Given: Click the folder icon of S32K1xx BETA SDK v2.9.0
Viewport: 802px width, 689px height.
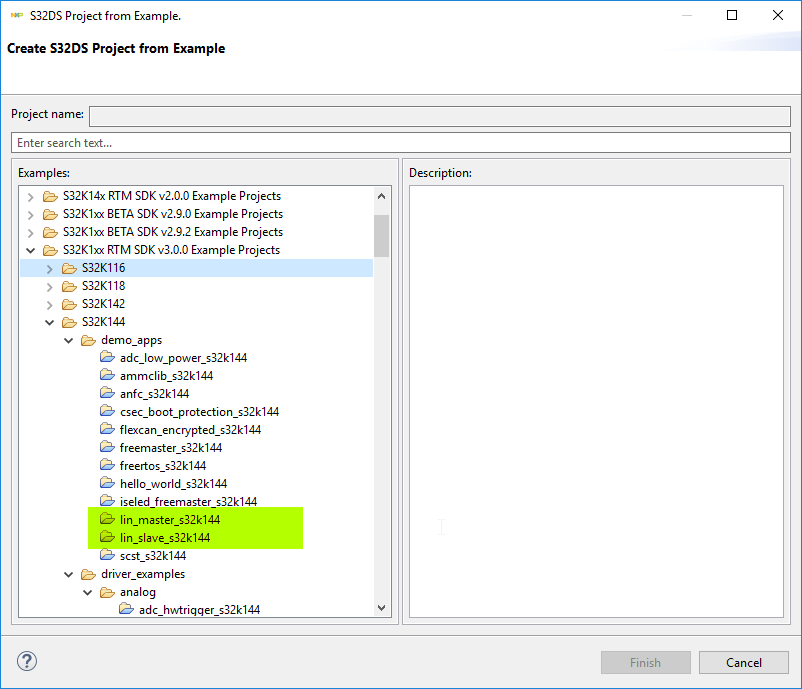Looking at the screenshot, I should click(50, 214).
